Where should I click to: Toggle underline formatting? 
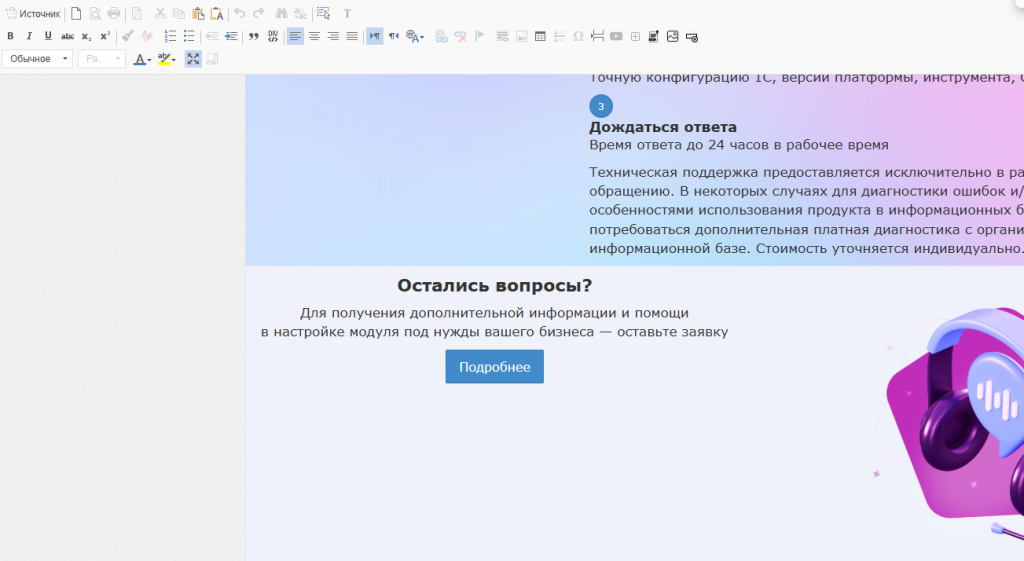click(x=47, y=36)
